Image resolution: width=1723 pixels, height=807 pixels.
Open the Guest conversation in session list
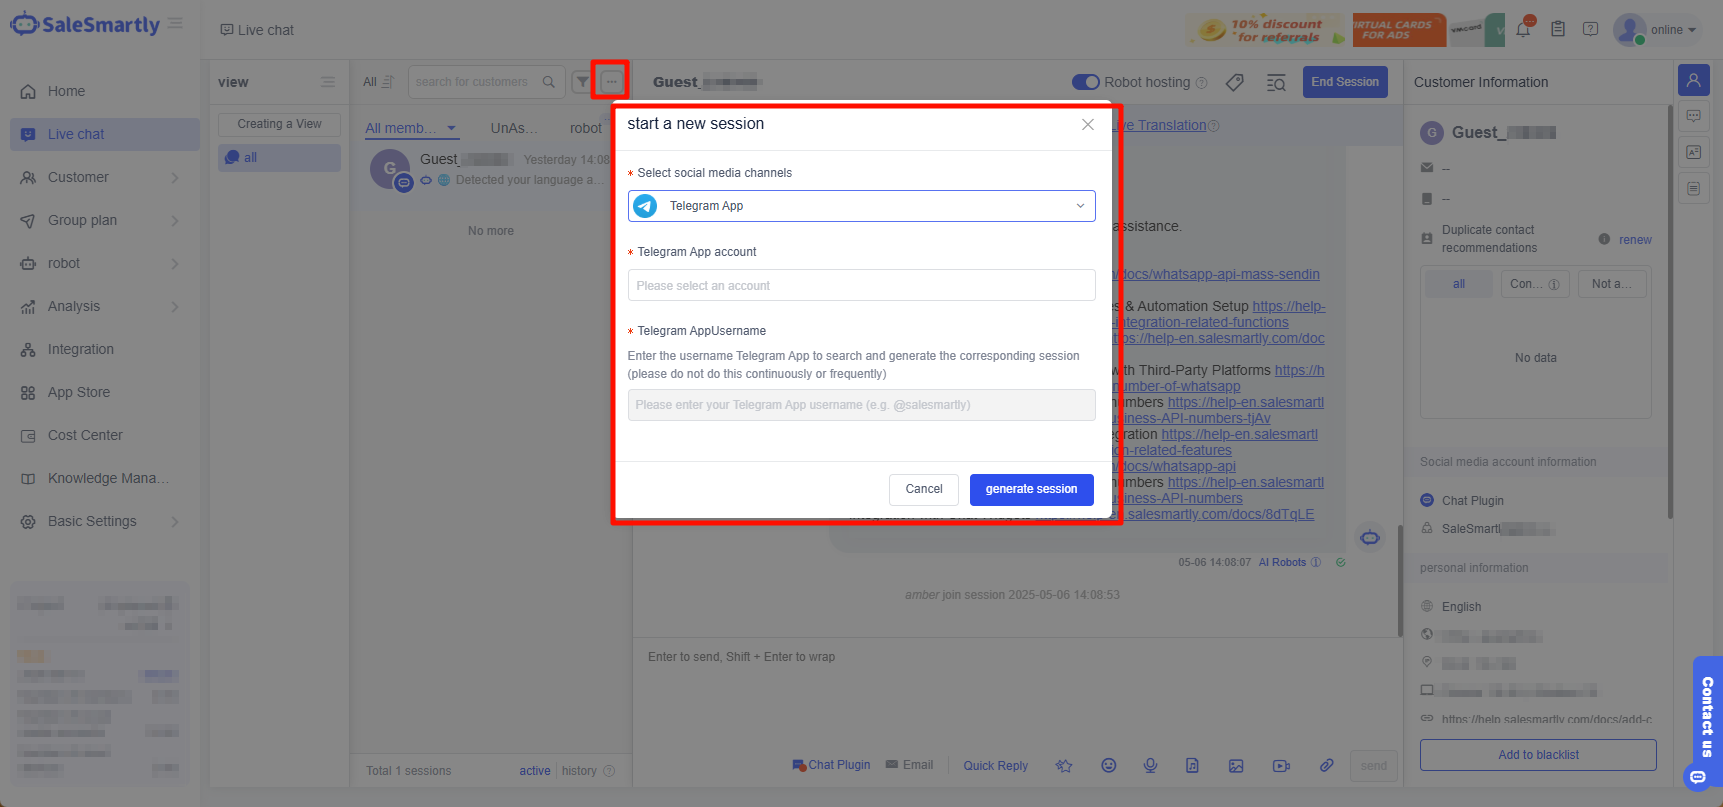(x=490, y=170)
